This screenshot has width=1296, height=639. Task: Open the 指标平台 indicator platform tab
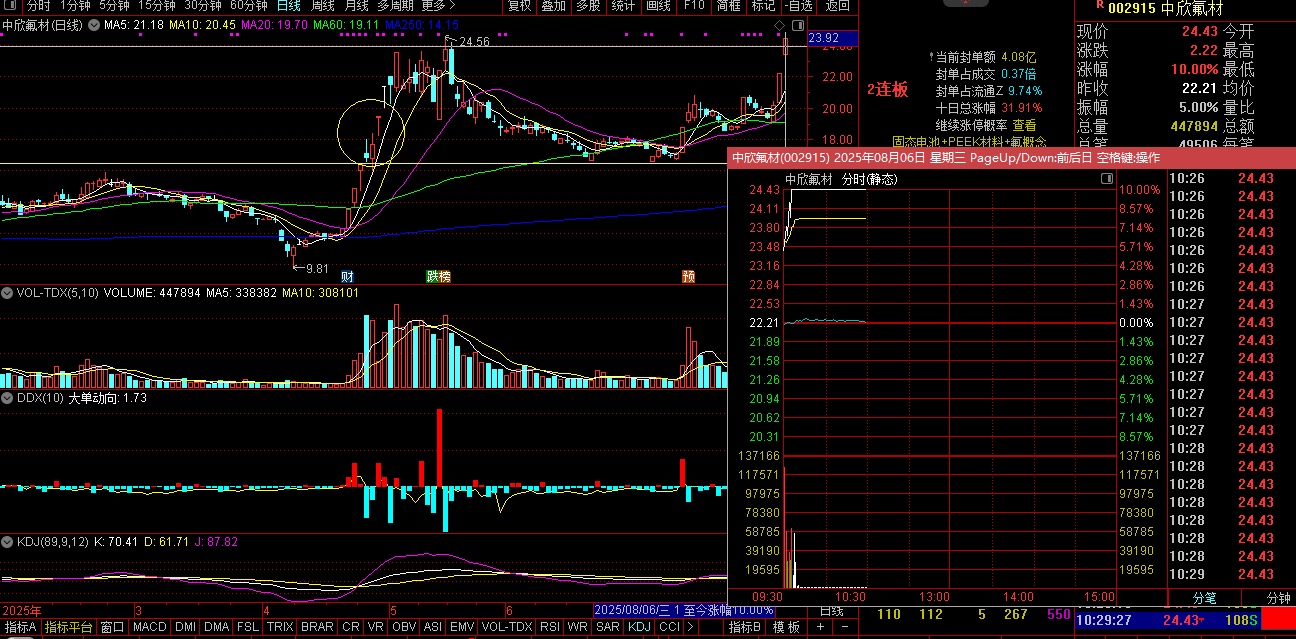coord(69,627)
